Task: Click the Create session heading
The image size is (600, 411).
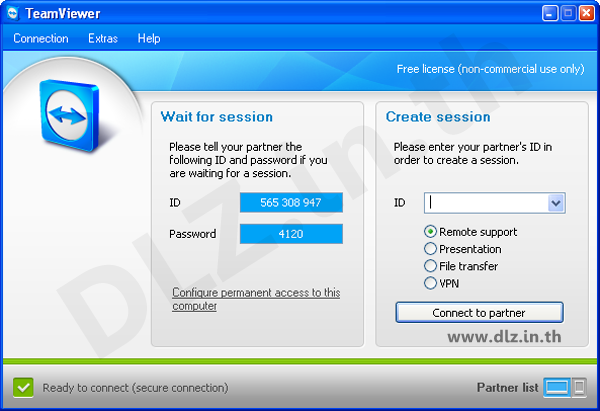Action: [x=438, y=117]
